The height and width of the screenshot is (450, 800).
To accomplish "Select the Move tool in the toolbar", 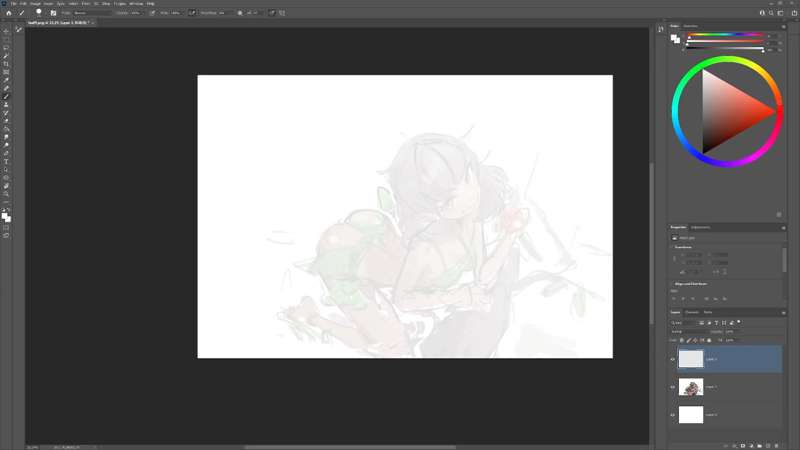I will point(6,31).
